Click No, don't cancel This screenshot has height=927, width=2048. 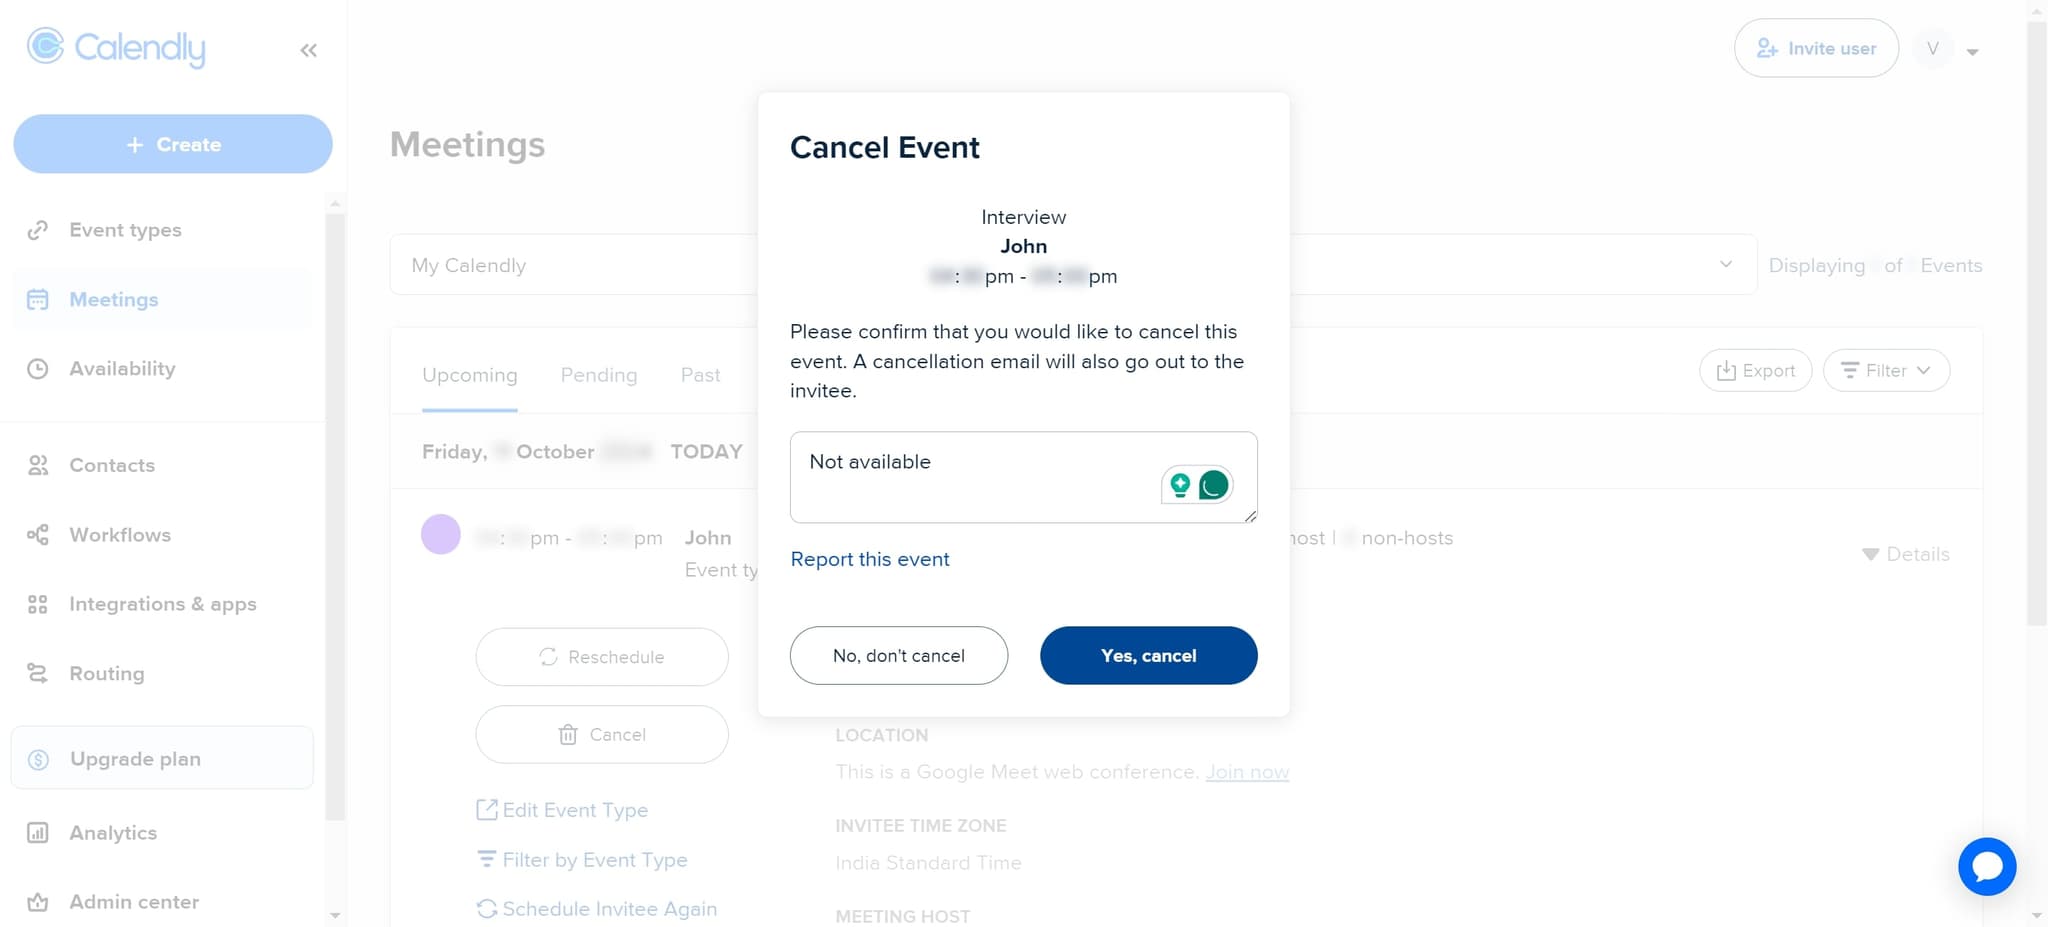click(898, 655)
